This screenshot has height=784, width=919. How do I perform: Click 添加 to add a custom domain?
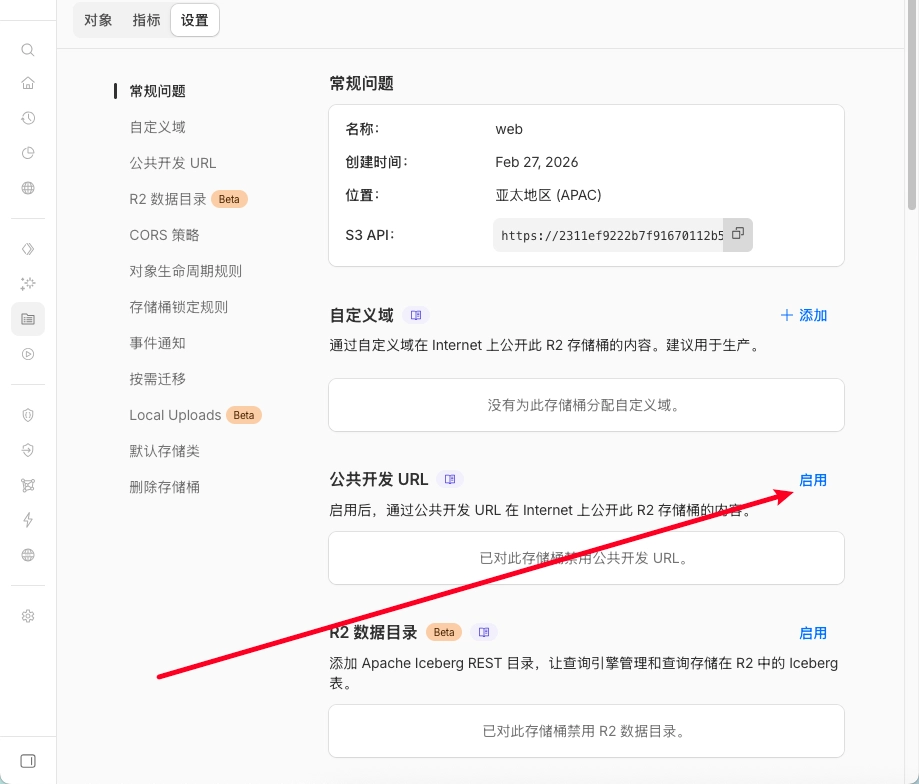(x=804, y=315)
